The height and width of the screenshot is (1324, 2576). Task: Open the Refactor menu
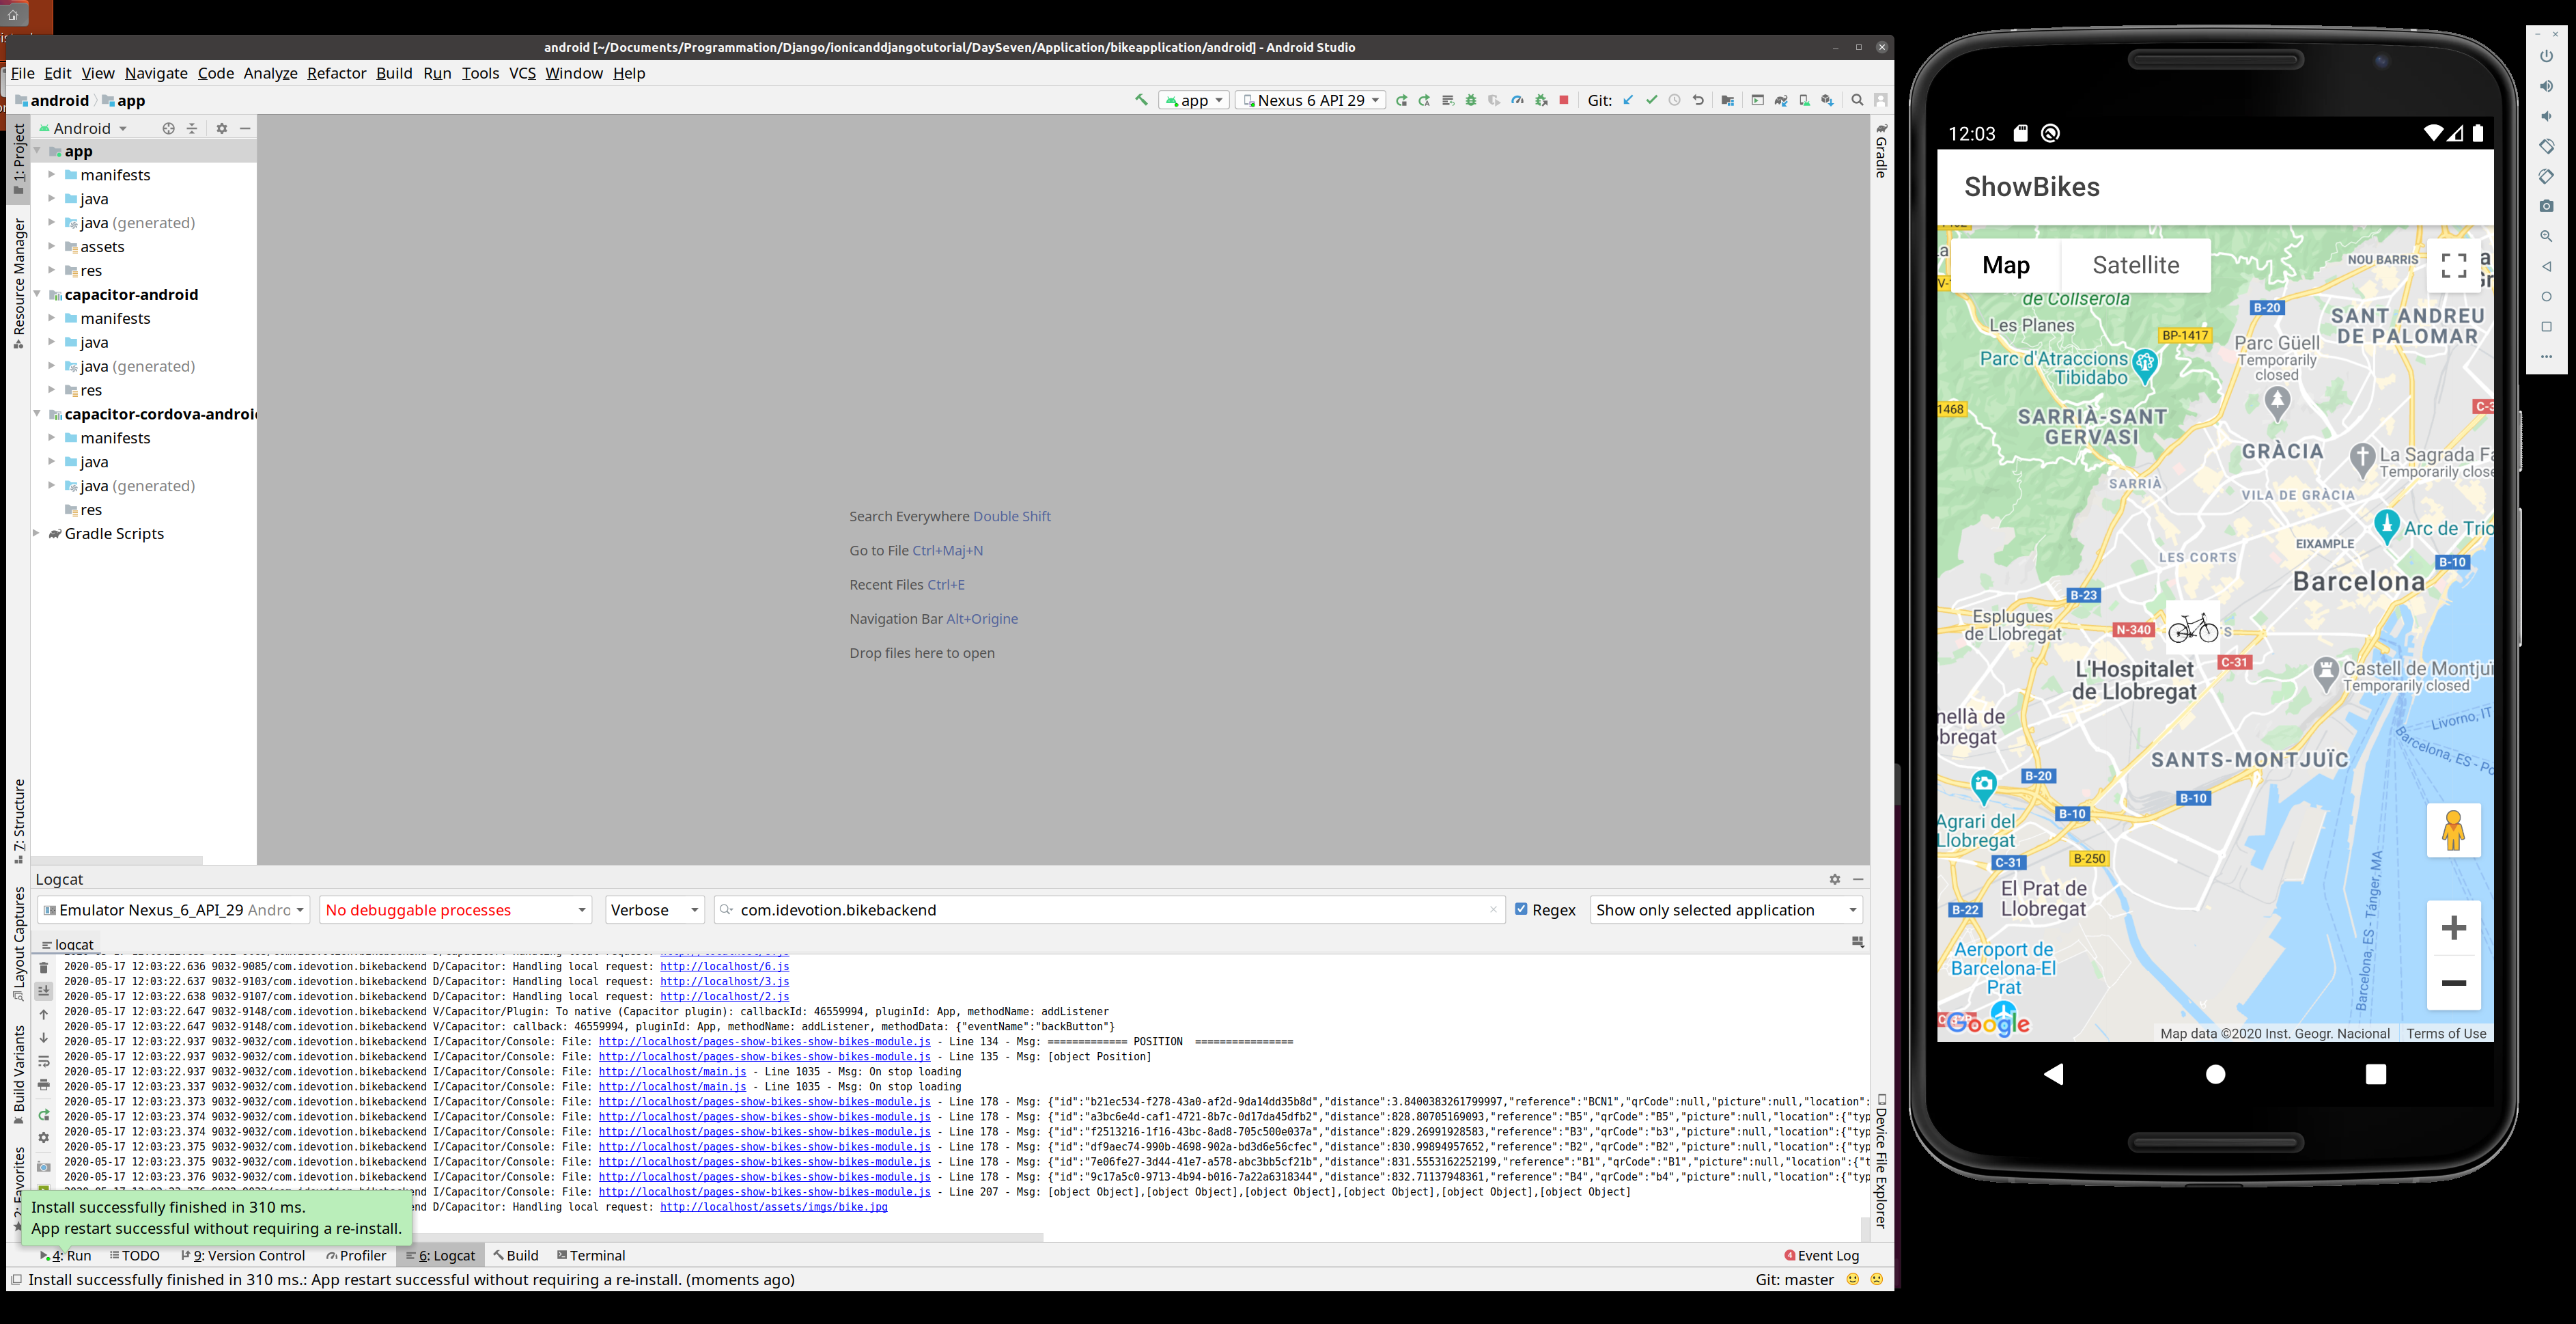point(336,73)
